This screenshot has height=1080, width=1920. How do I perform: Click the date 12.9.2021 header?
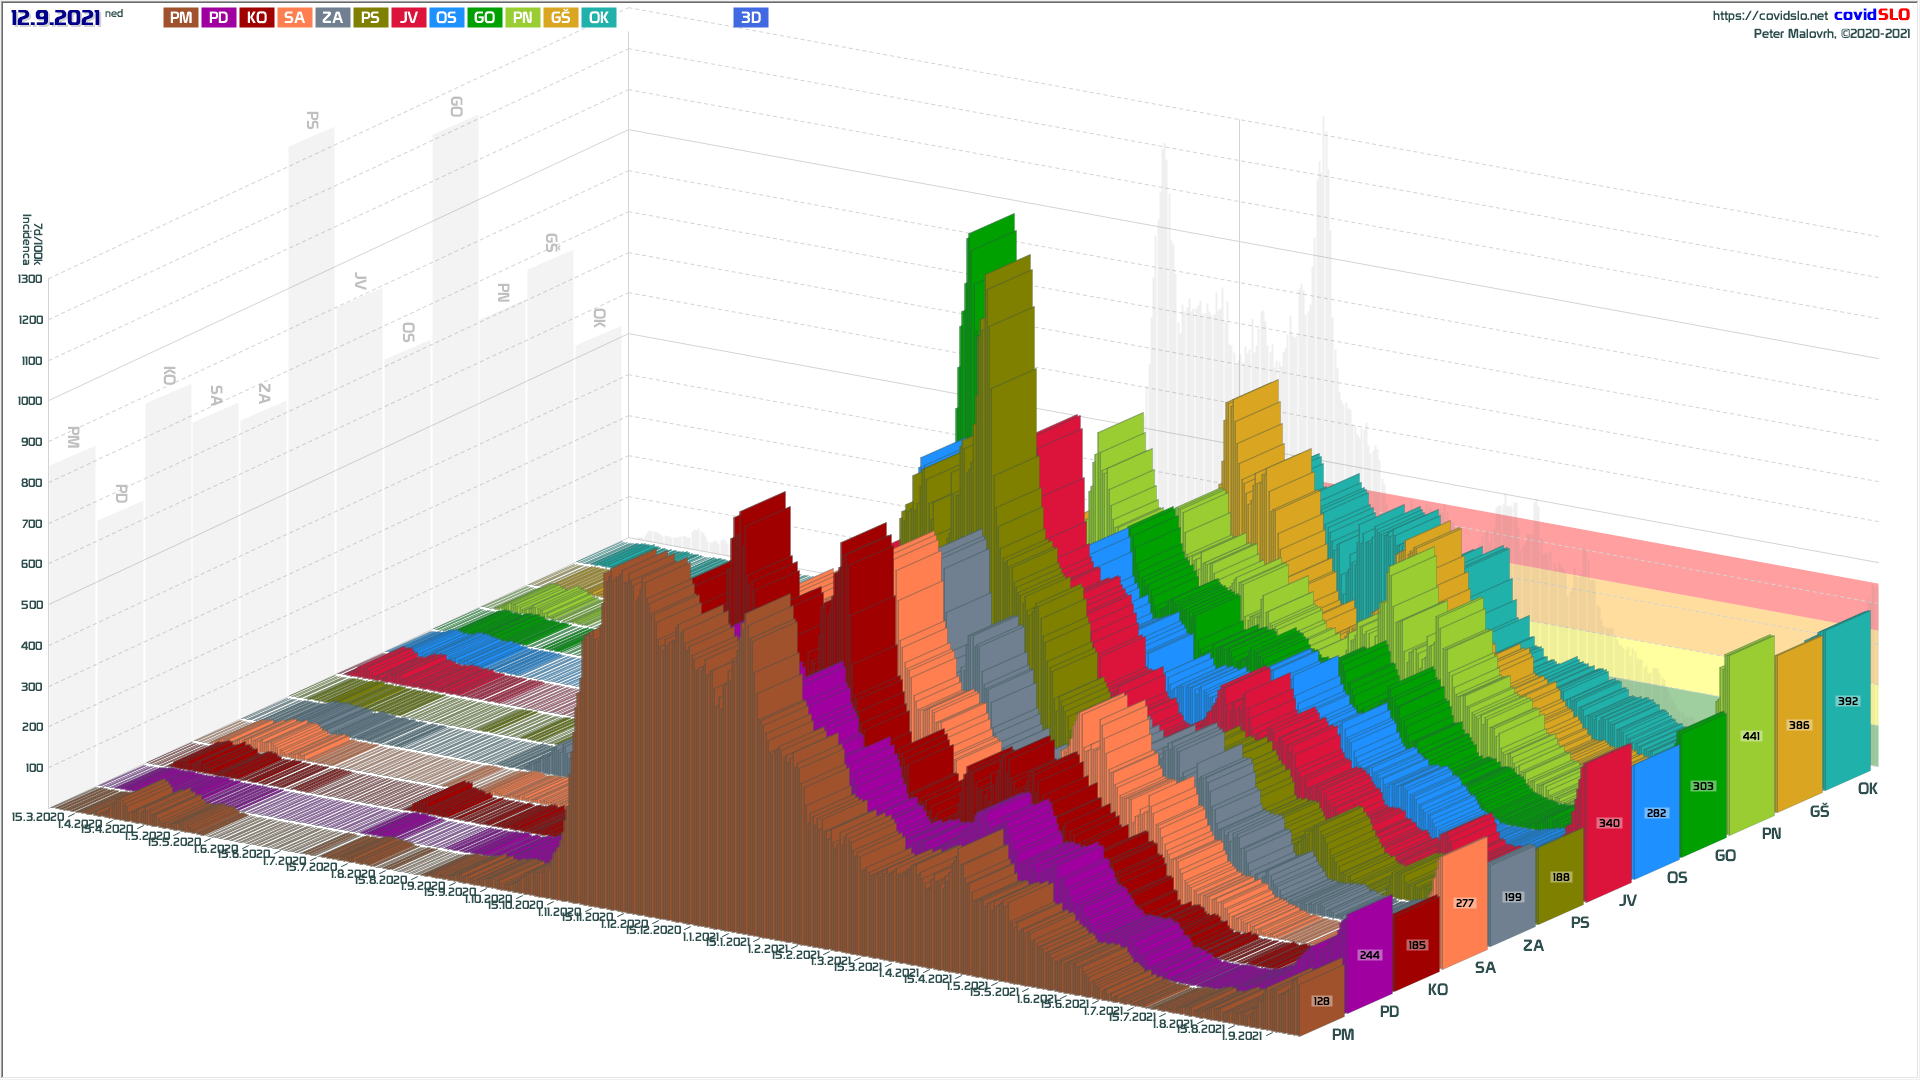[x=55, y=18]
